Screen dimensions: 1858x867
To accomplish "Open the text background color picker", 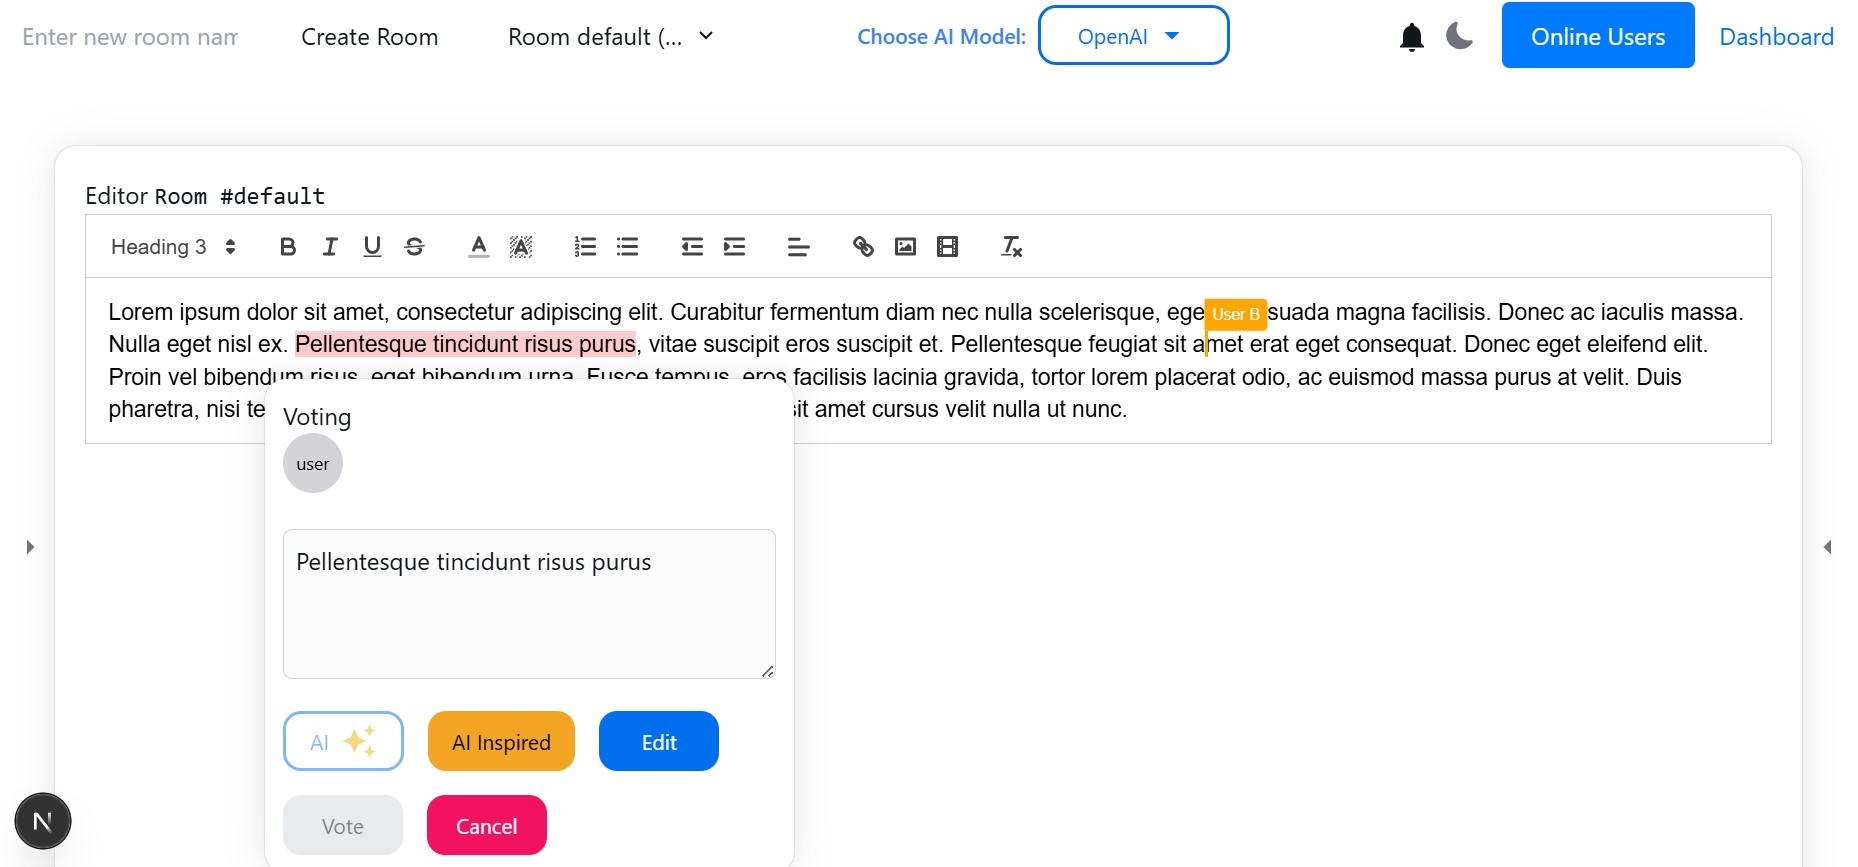I will point(521,247).
